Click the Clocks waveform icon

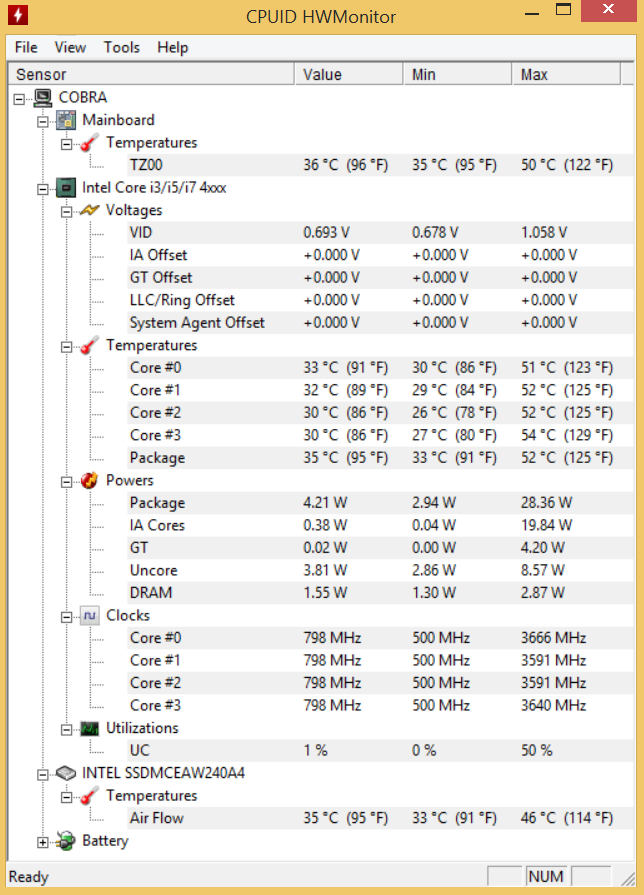[90, 616]
